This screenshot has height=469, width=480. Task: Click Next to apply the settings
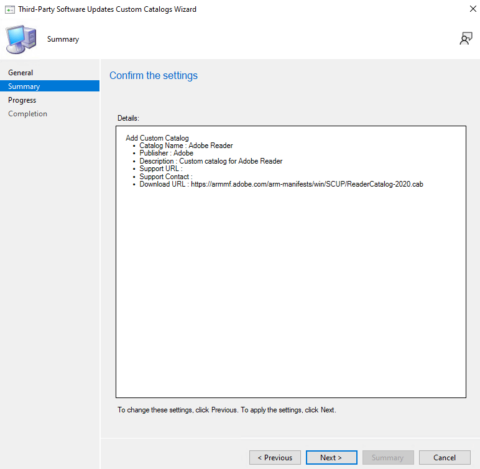(x=331, y=458)
